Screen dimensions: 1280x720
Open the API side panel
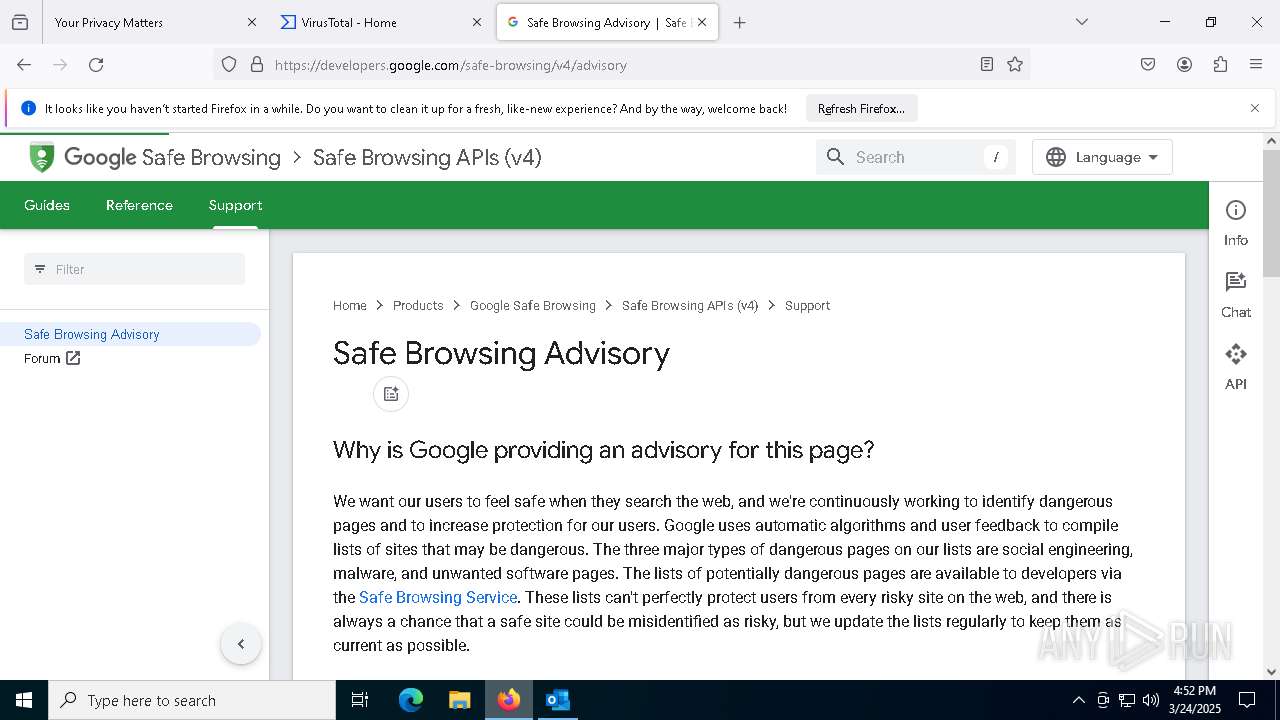1236,367
